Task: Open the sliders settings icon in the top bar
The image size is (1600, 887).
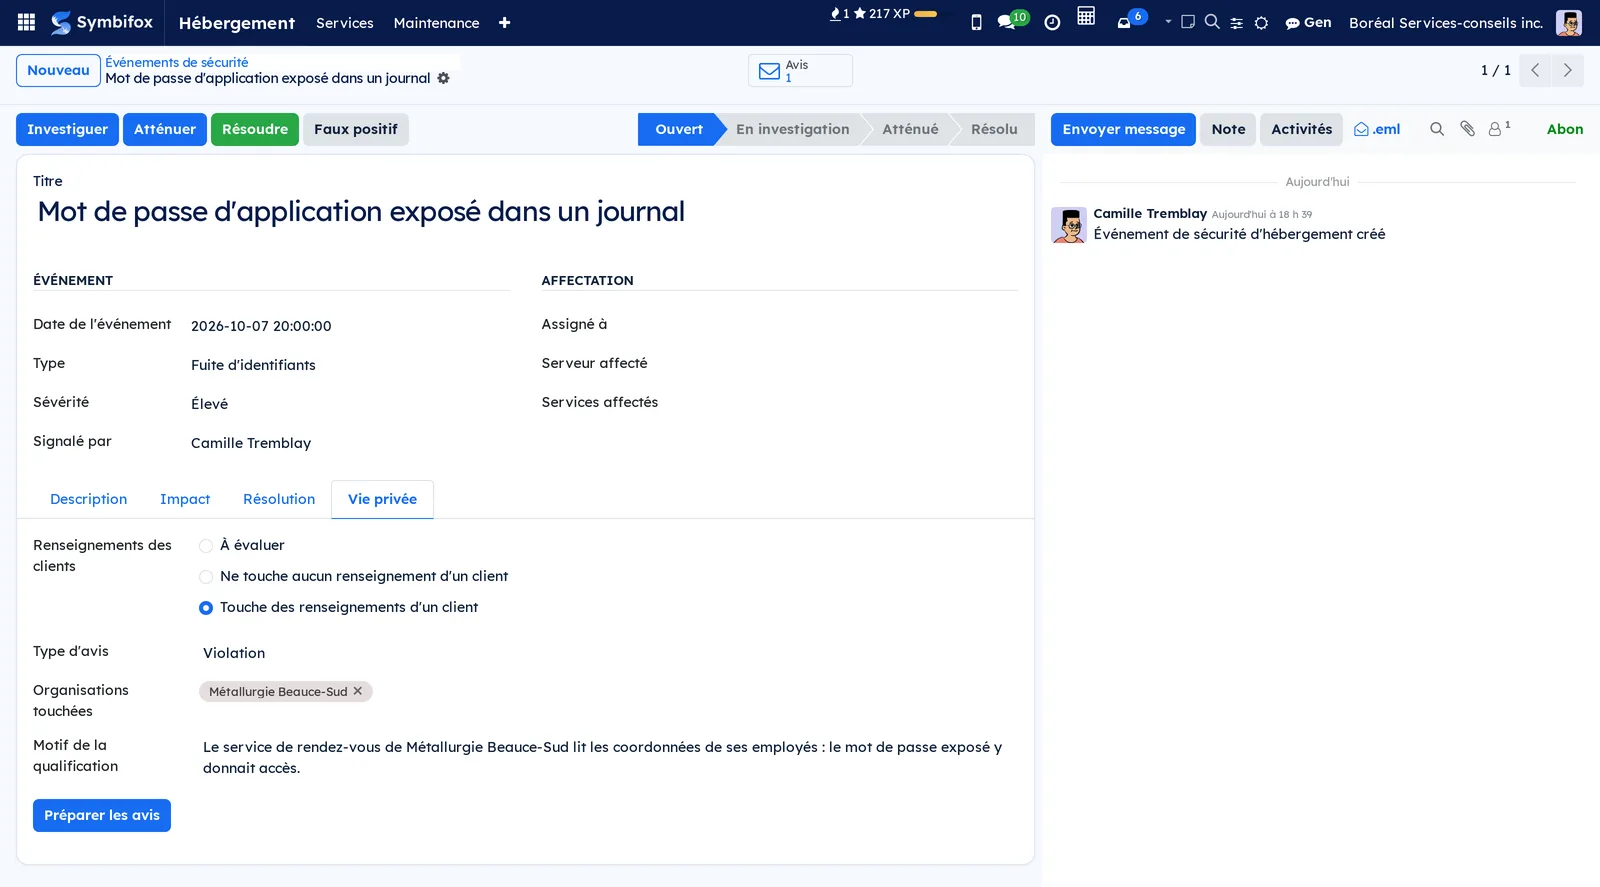Action: 1236,23
